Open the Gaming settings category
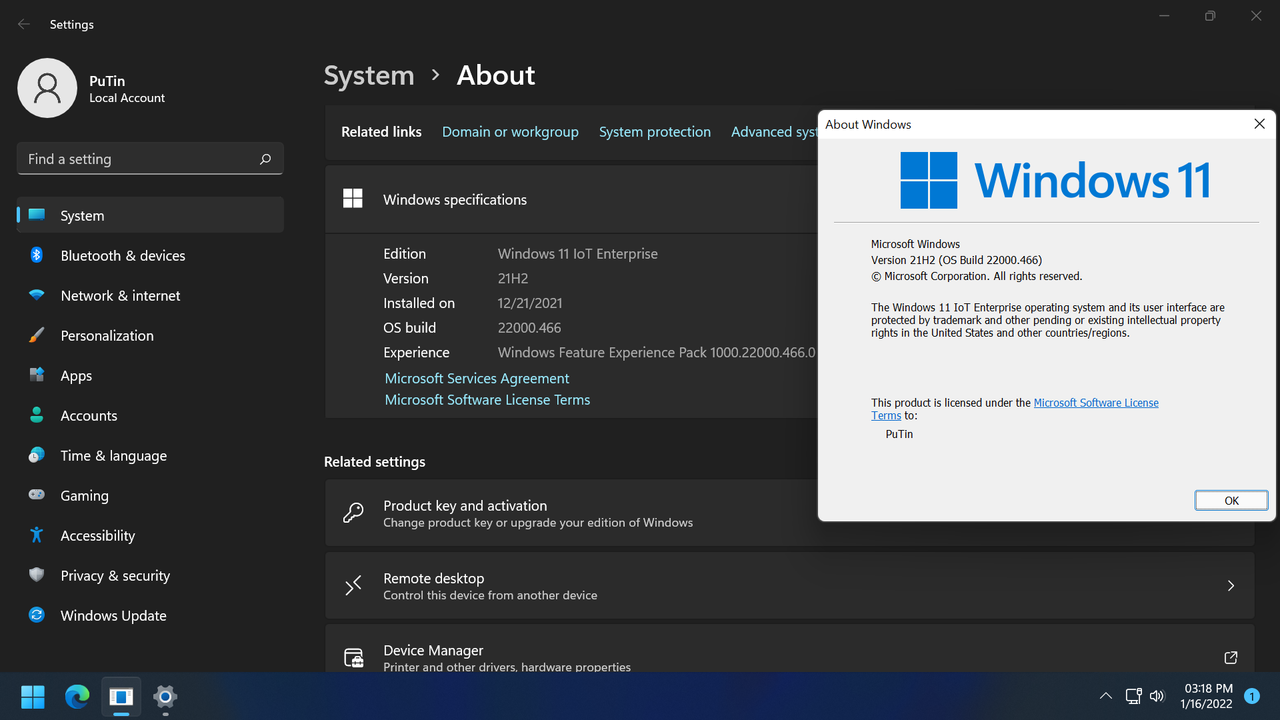 (x=84, y=496)
